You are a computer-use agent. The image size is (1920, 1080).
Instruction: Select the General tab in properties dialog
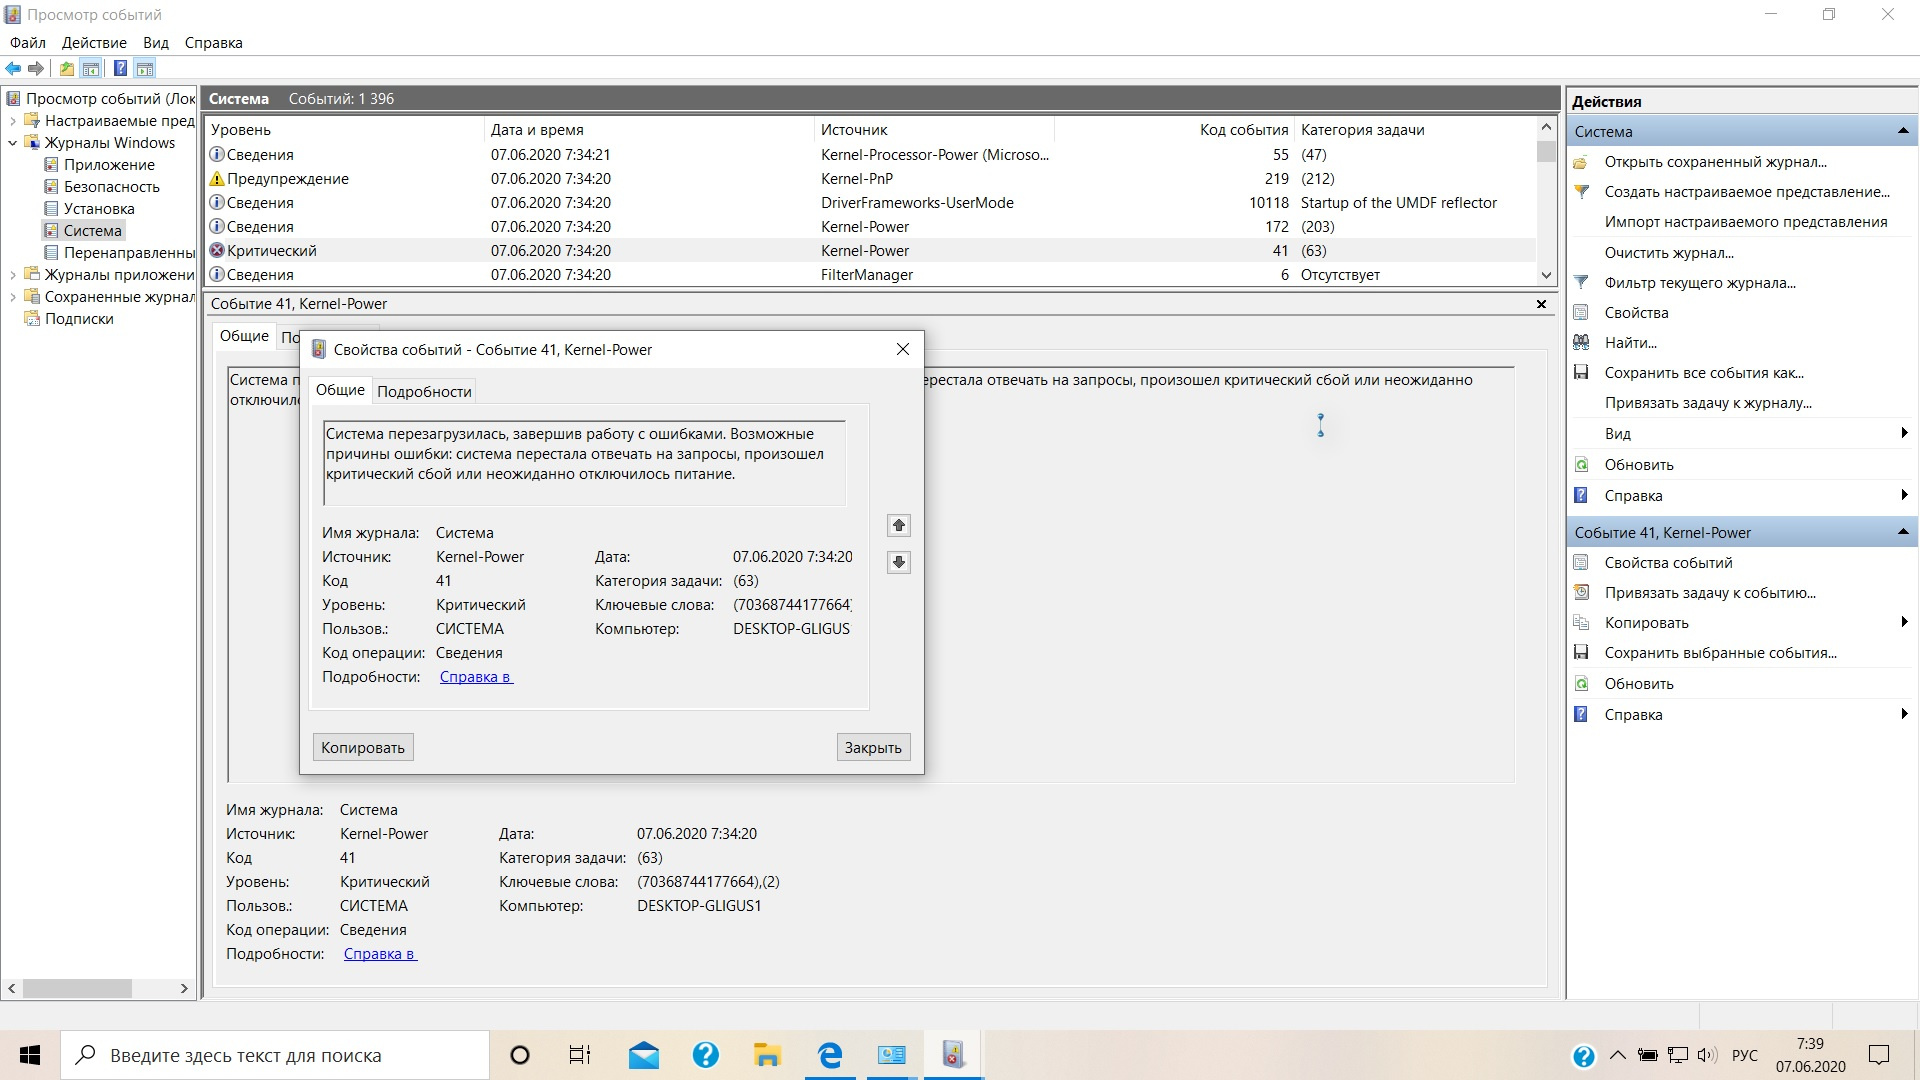[340, 390]
